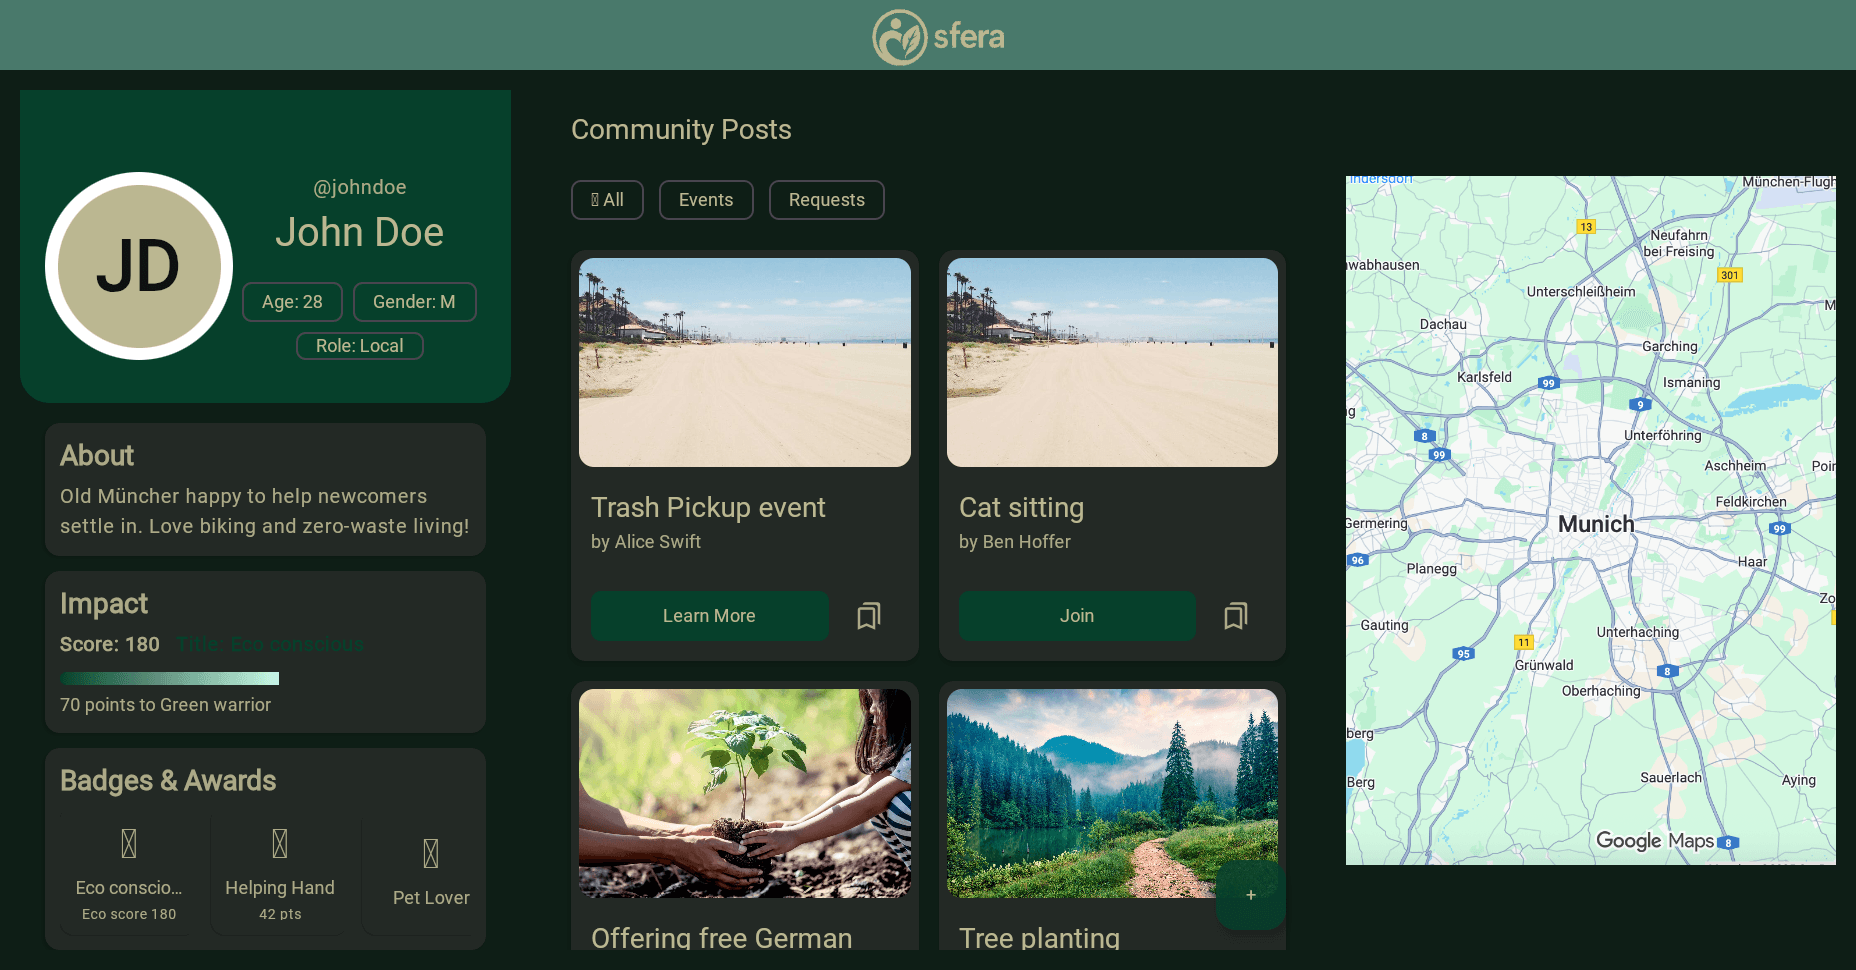The width and height of the screenshot is (1856, 970).
Task: Click the Pet Lover badge icon
Action: [x=431, y=853]
